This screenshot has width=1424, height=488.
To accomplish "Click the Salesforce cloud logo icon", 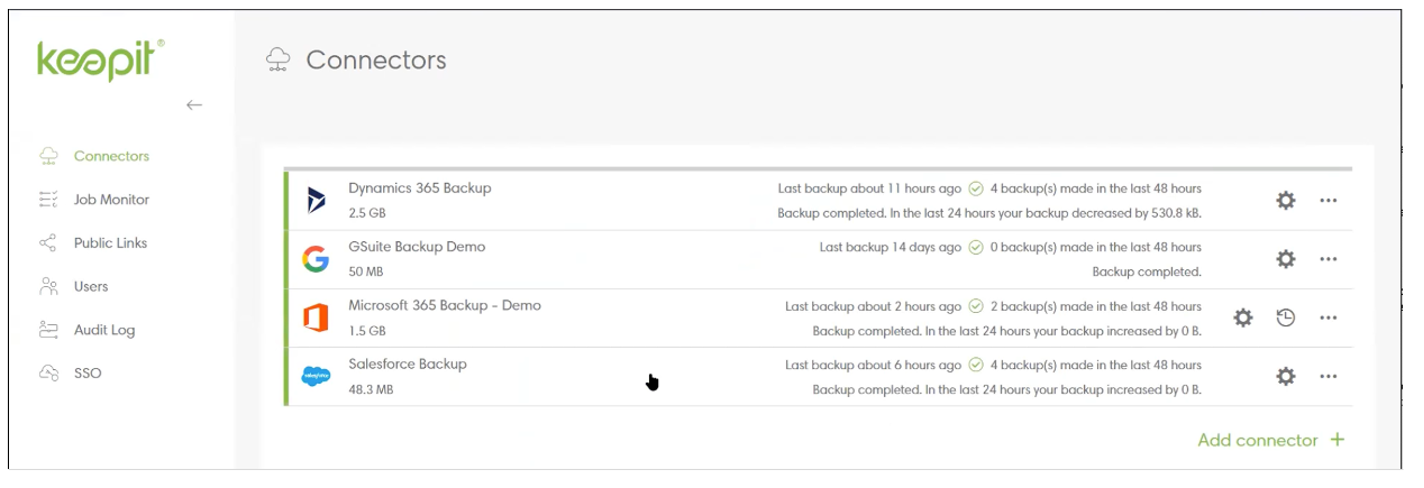I will pos(316,376).
